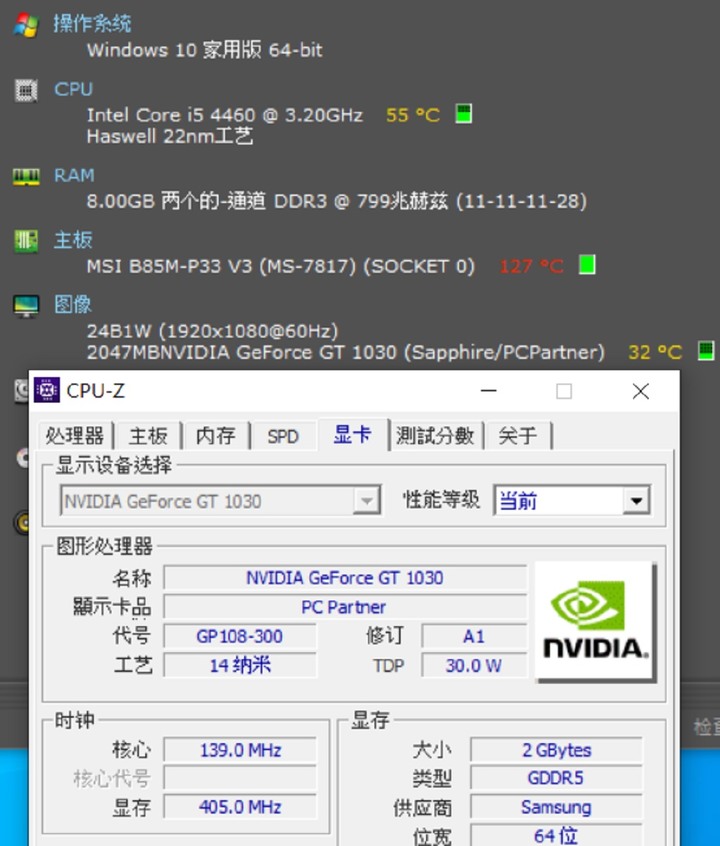Click the GPU temperature indicator next to 32 °C
This screenshot has width=720, height=846.
[706, 351]
